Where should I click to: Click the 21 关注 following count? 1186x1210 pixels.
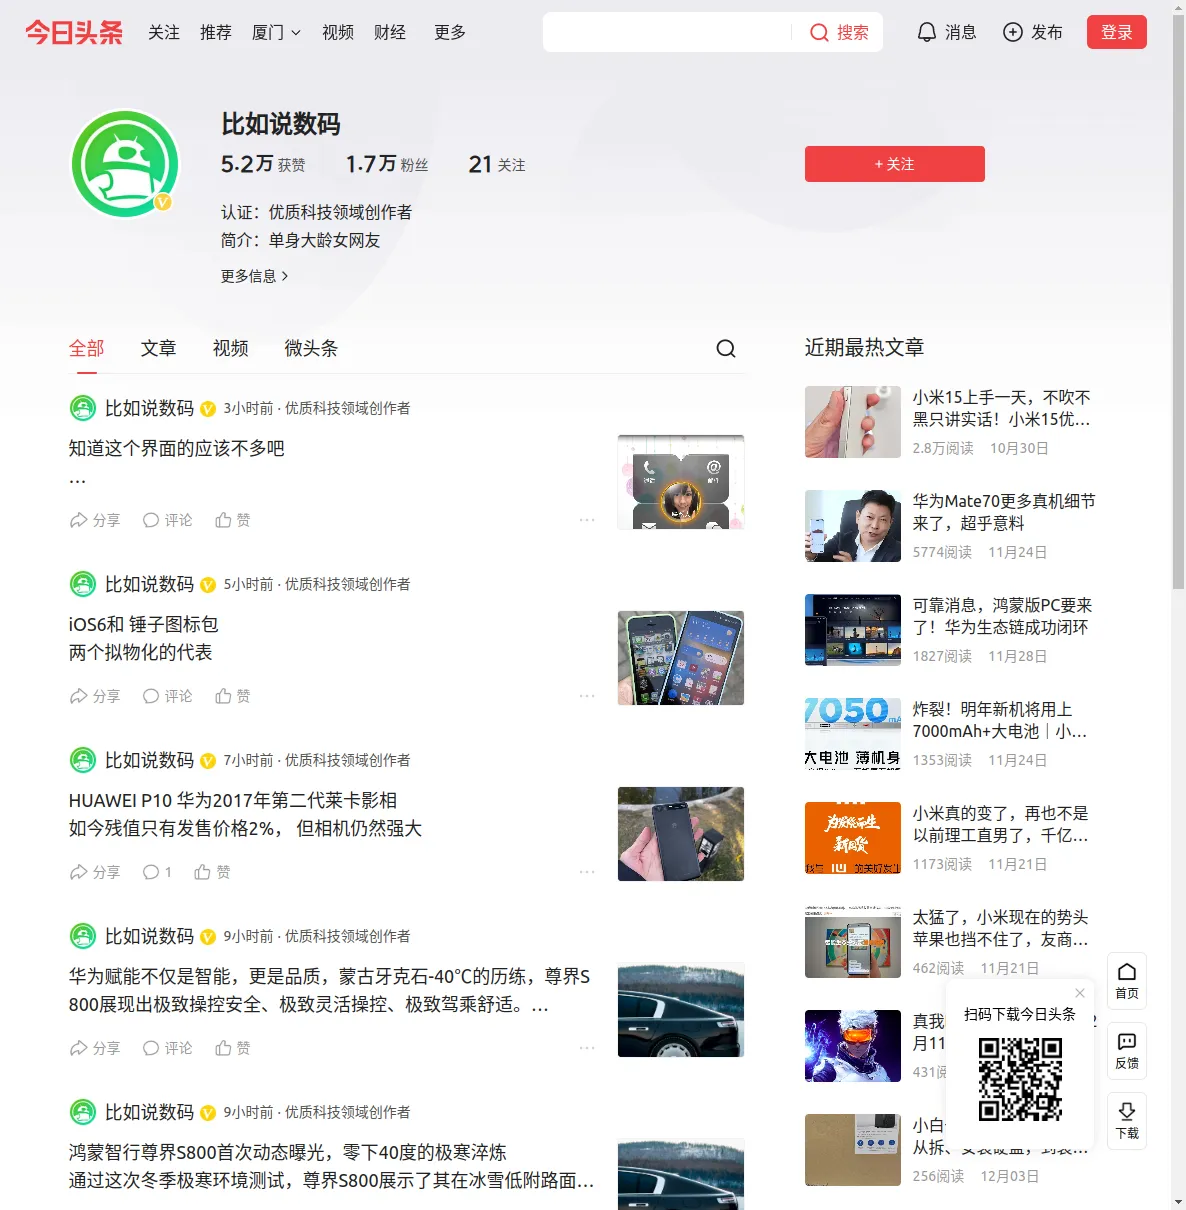coord(497,164)
